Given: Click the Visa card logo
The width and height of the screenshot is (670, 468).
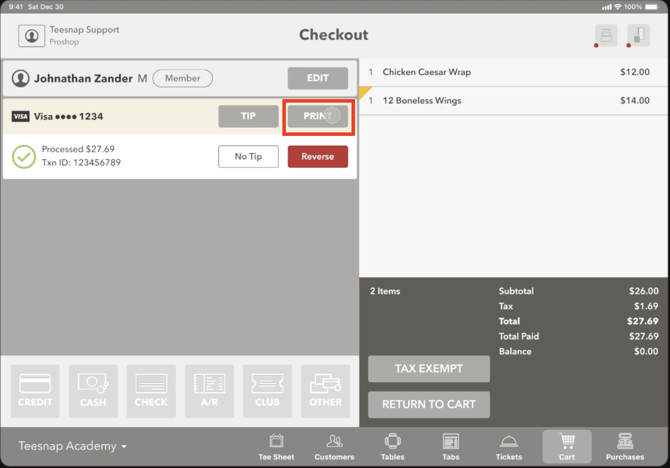Looking at the screenshot, I should (x=21, y=116).
